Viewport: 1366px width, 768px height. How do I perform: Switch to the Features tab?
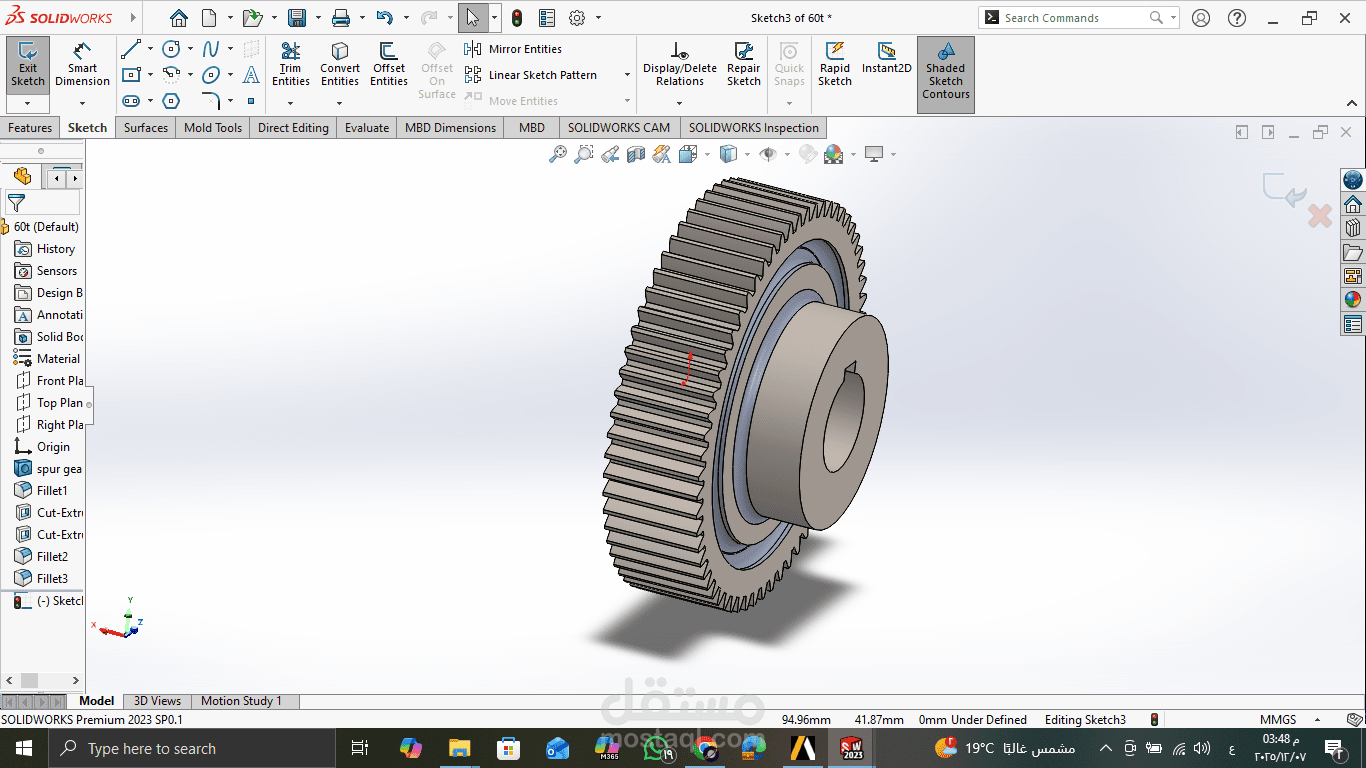click(30, 128)
